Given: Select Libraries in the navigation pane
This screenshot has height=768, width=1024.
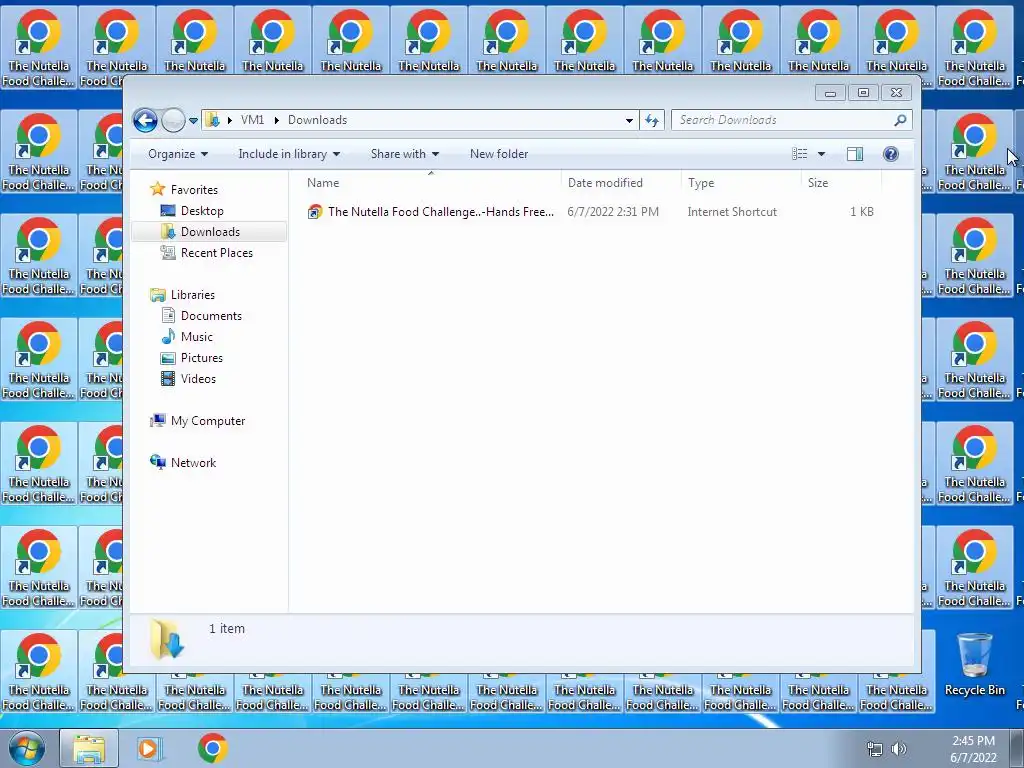Looking at the screenshot, I should [193, 295].
